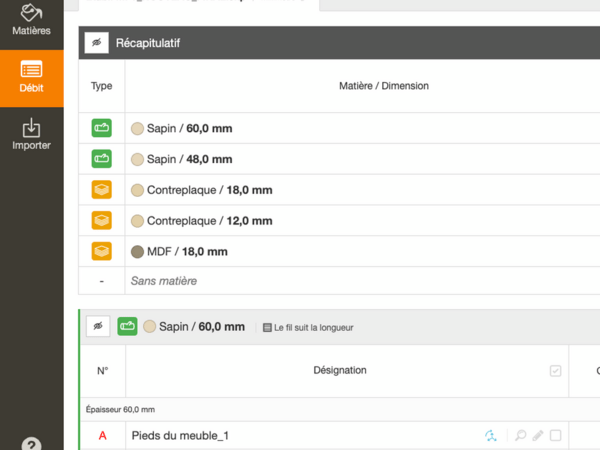
Task: Click the MDF material color swatch
Action: point(138,251)
